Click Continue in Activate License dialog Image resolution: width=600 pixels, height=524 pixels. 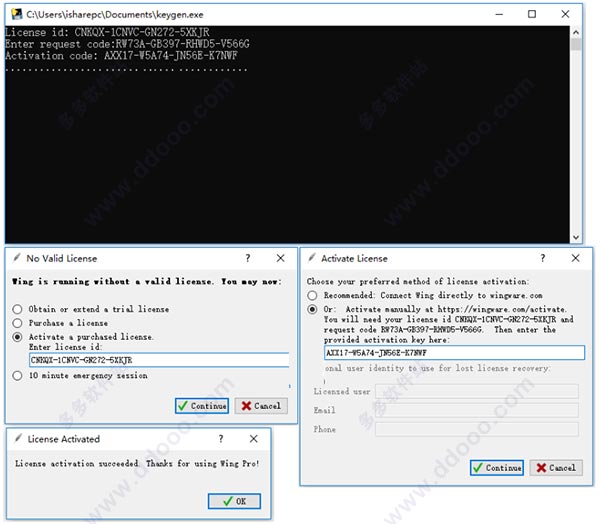point(497,468)
